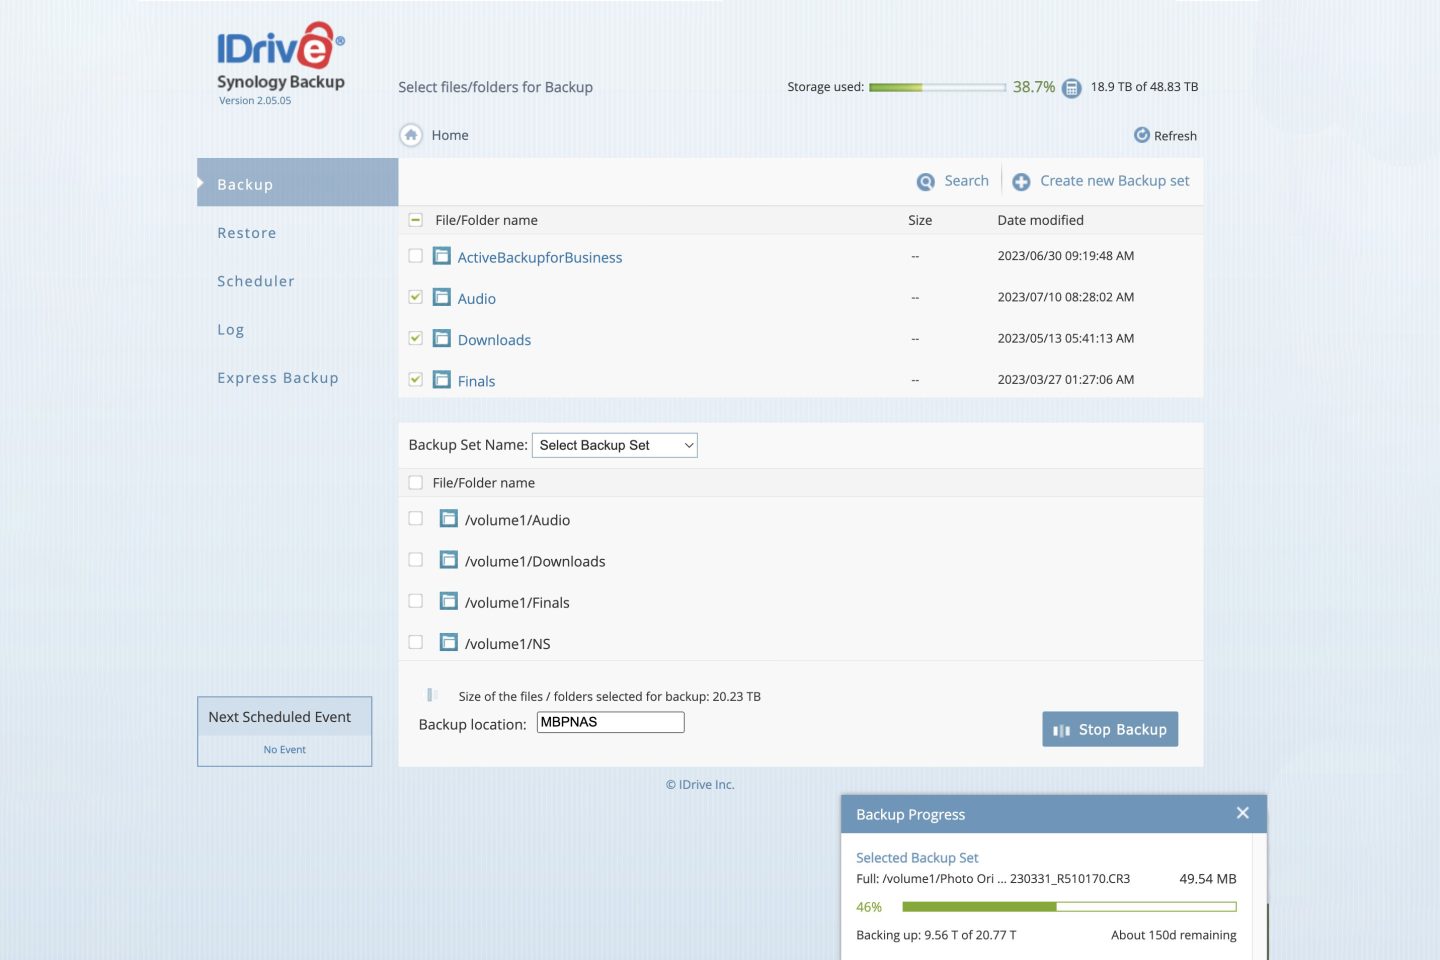This screenshot has height=960, width=1440.
Task: Open the Downloads folder
Action: [x=494, y=340]
